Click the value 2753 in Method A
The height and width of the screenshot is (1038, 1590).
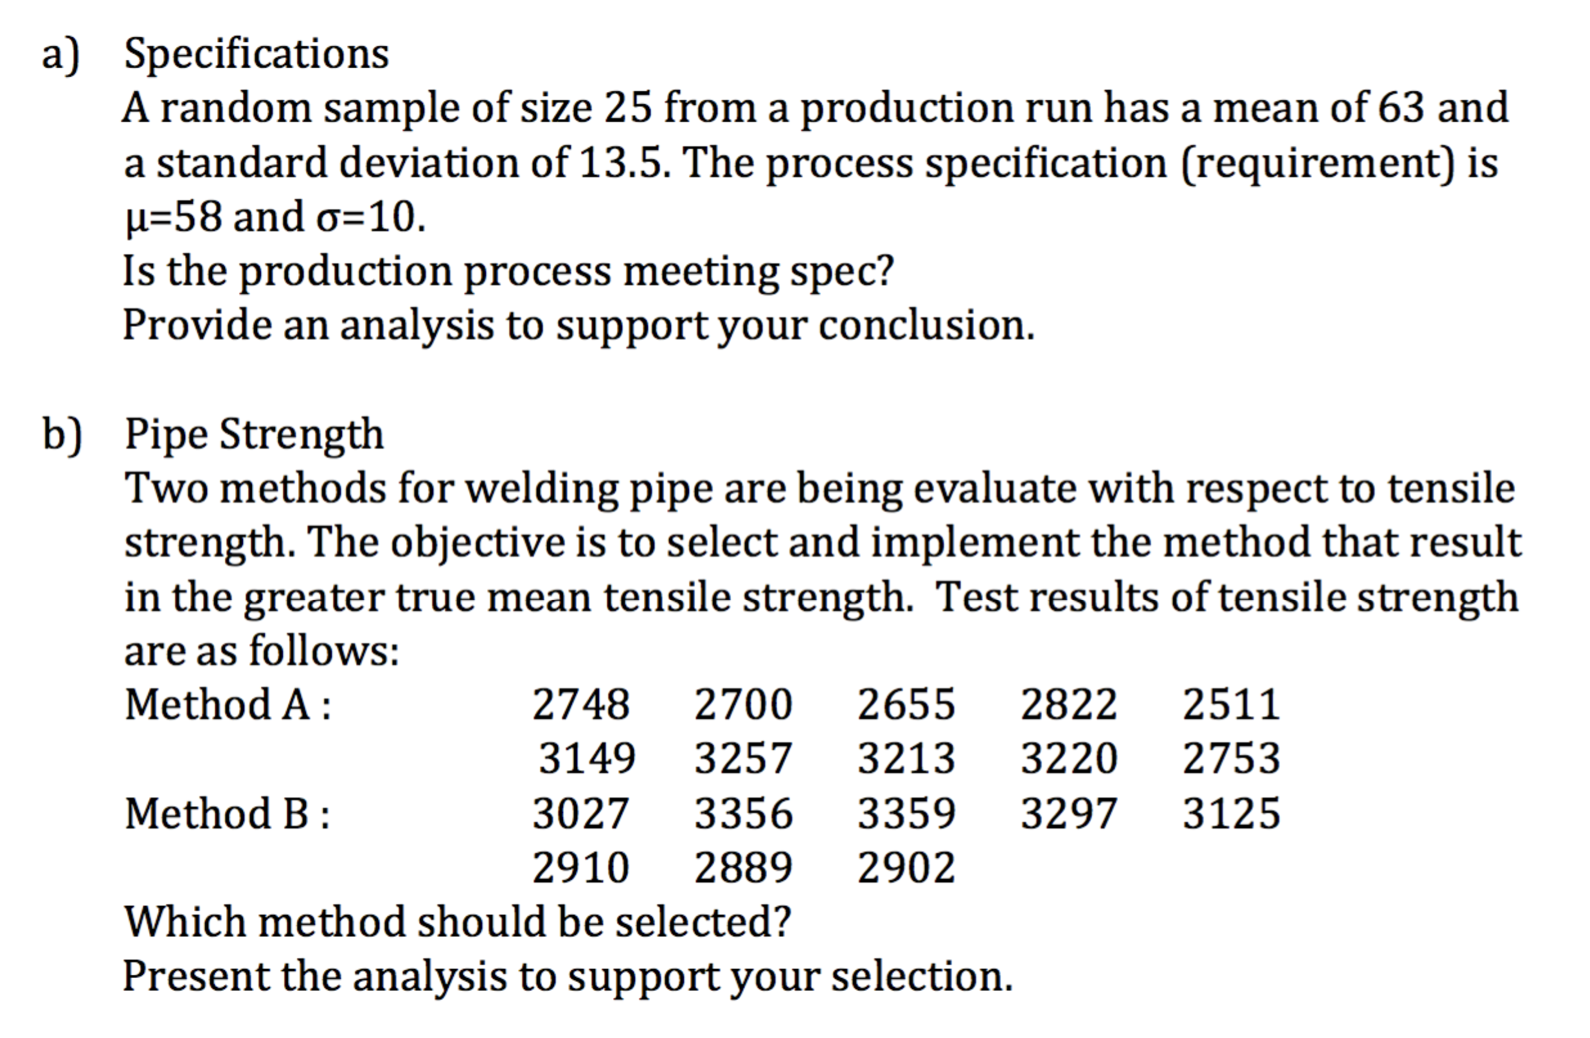(1231, 759)
